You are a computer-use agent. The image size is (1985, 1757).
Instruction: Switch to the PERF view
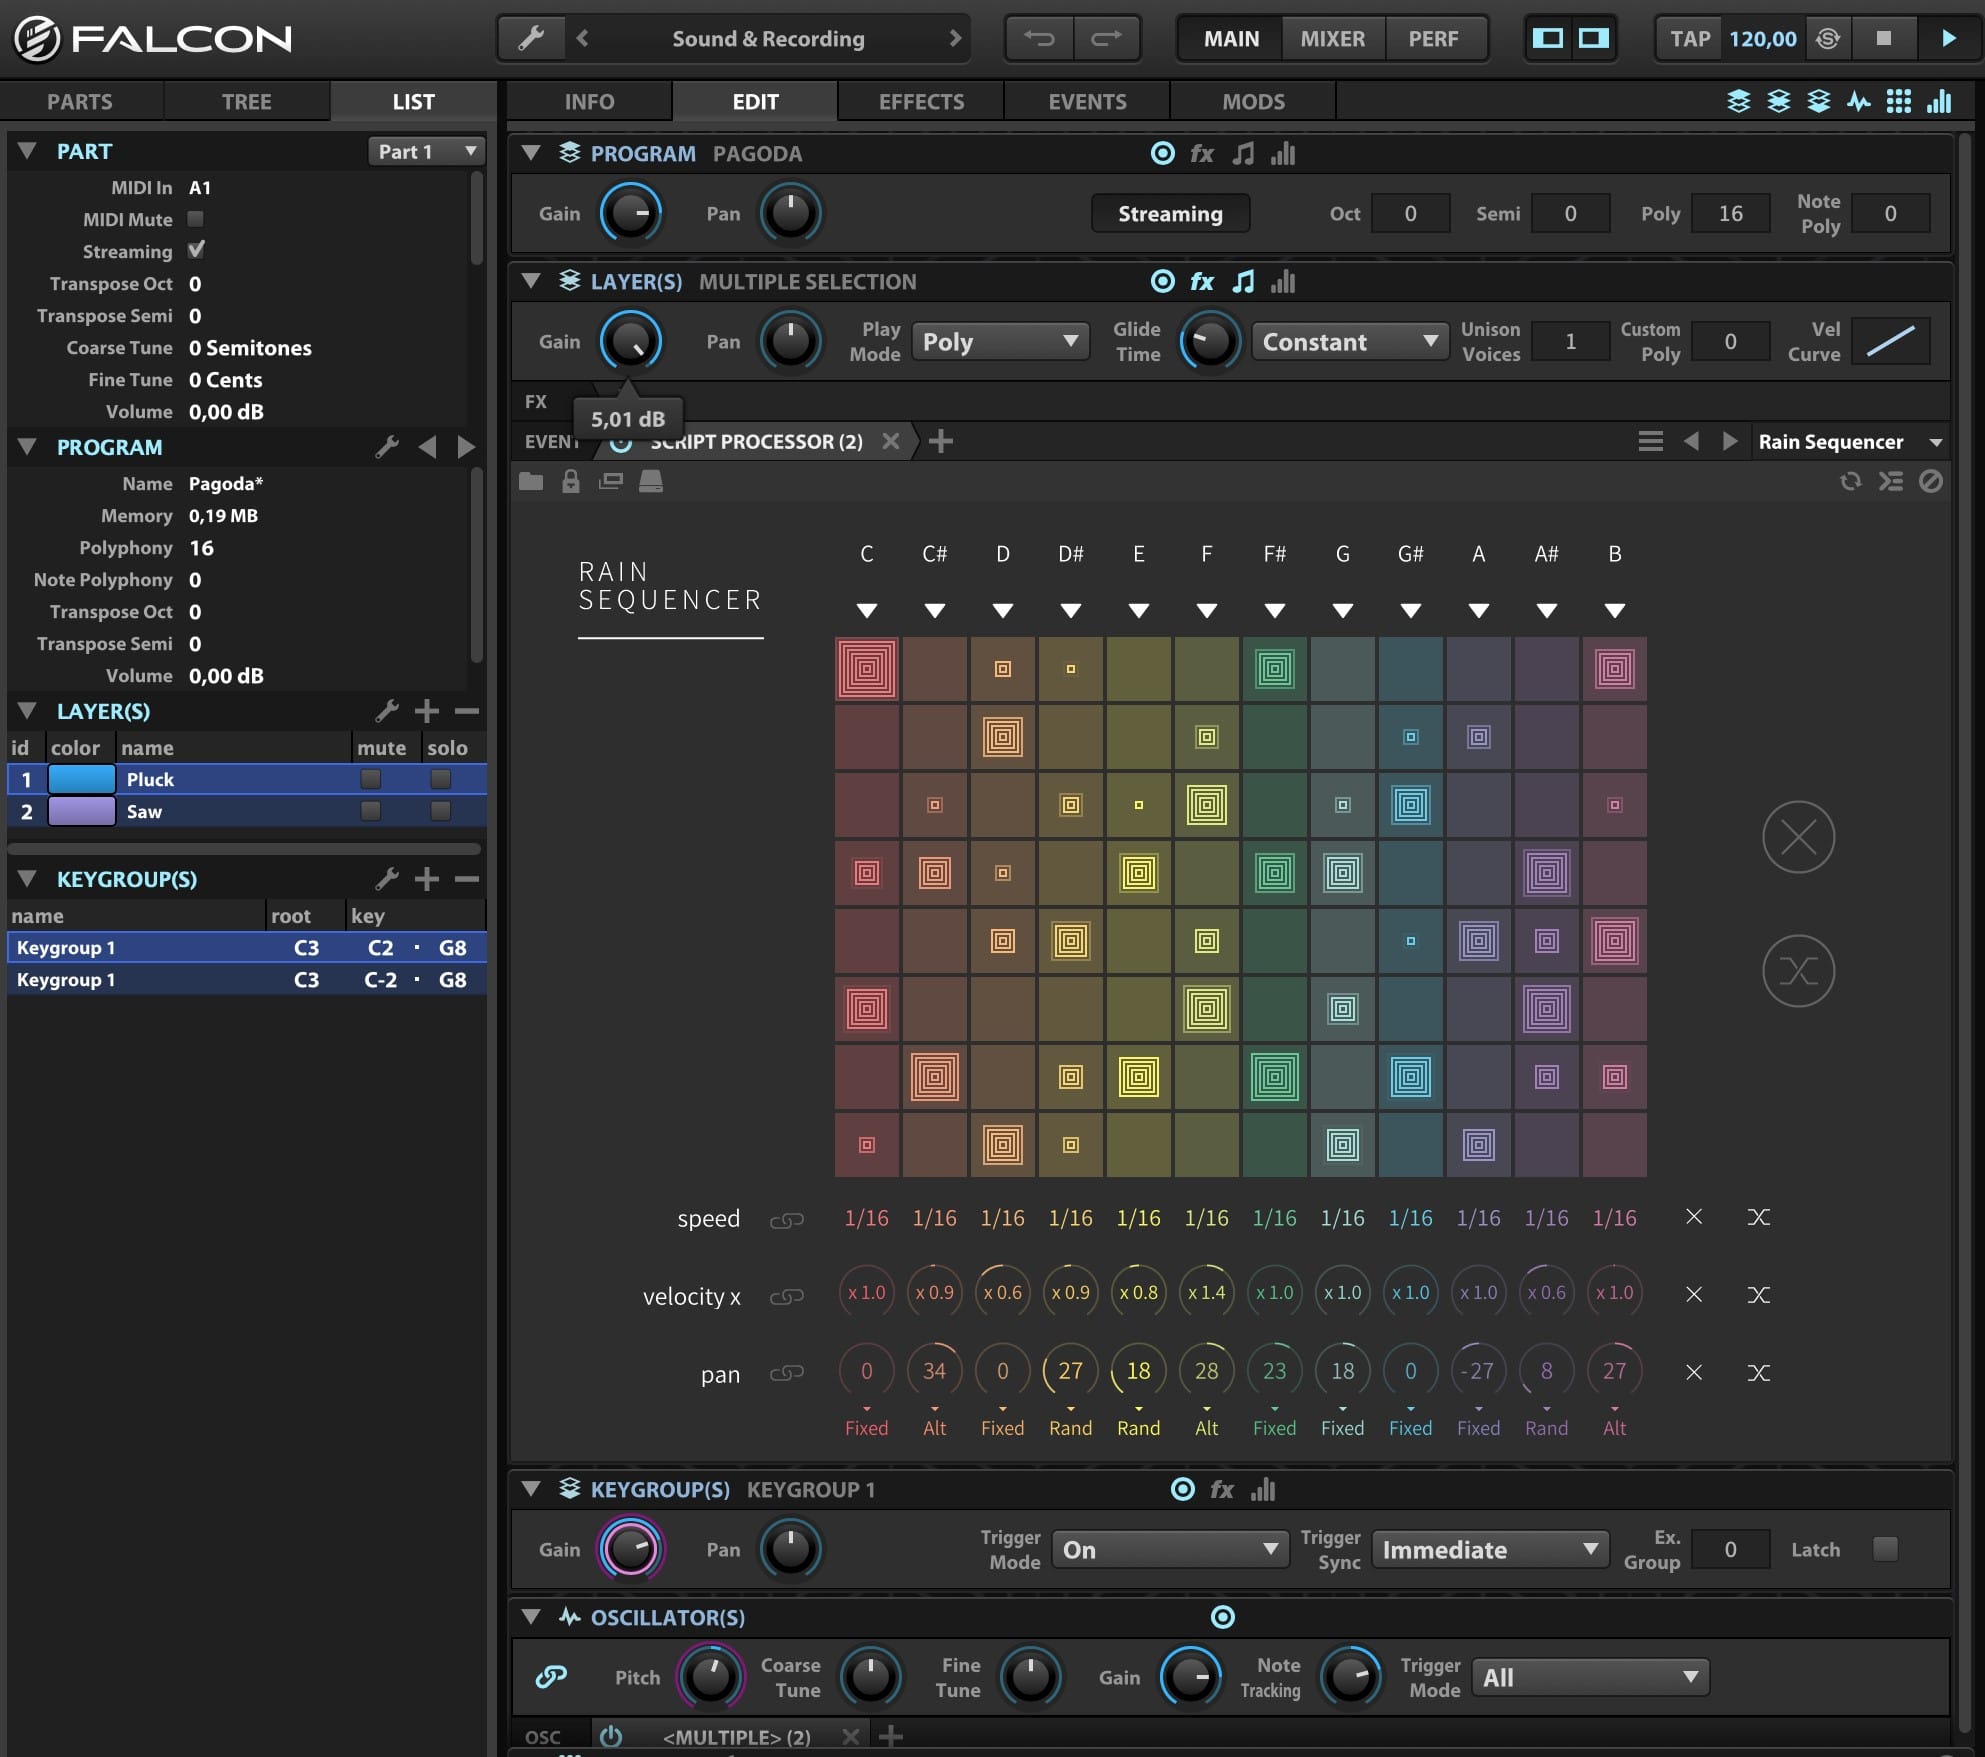(1433, 39)
